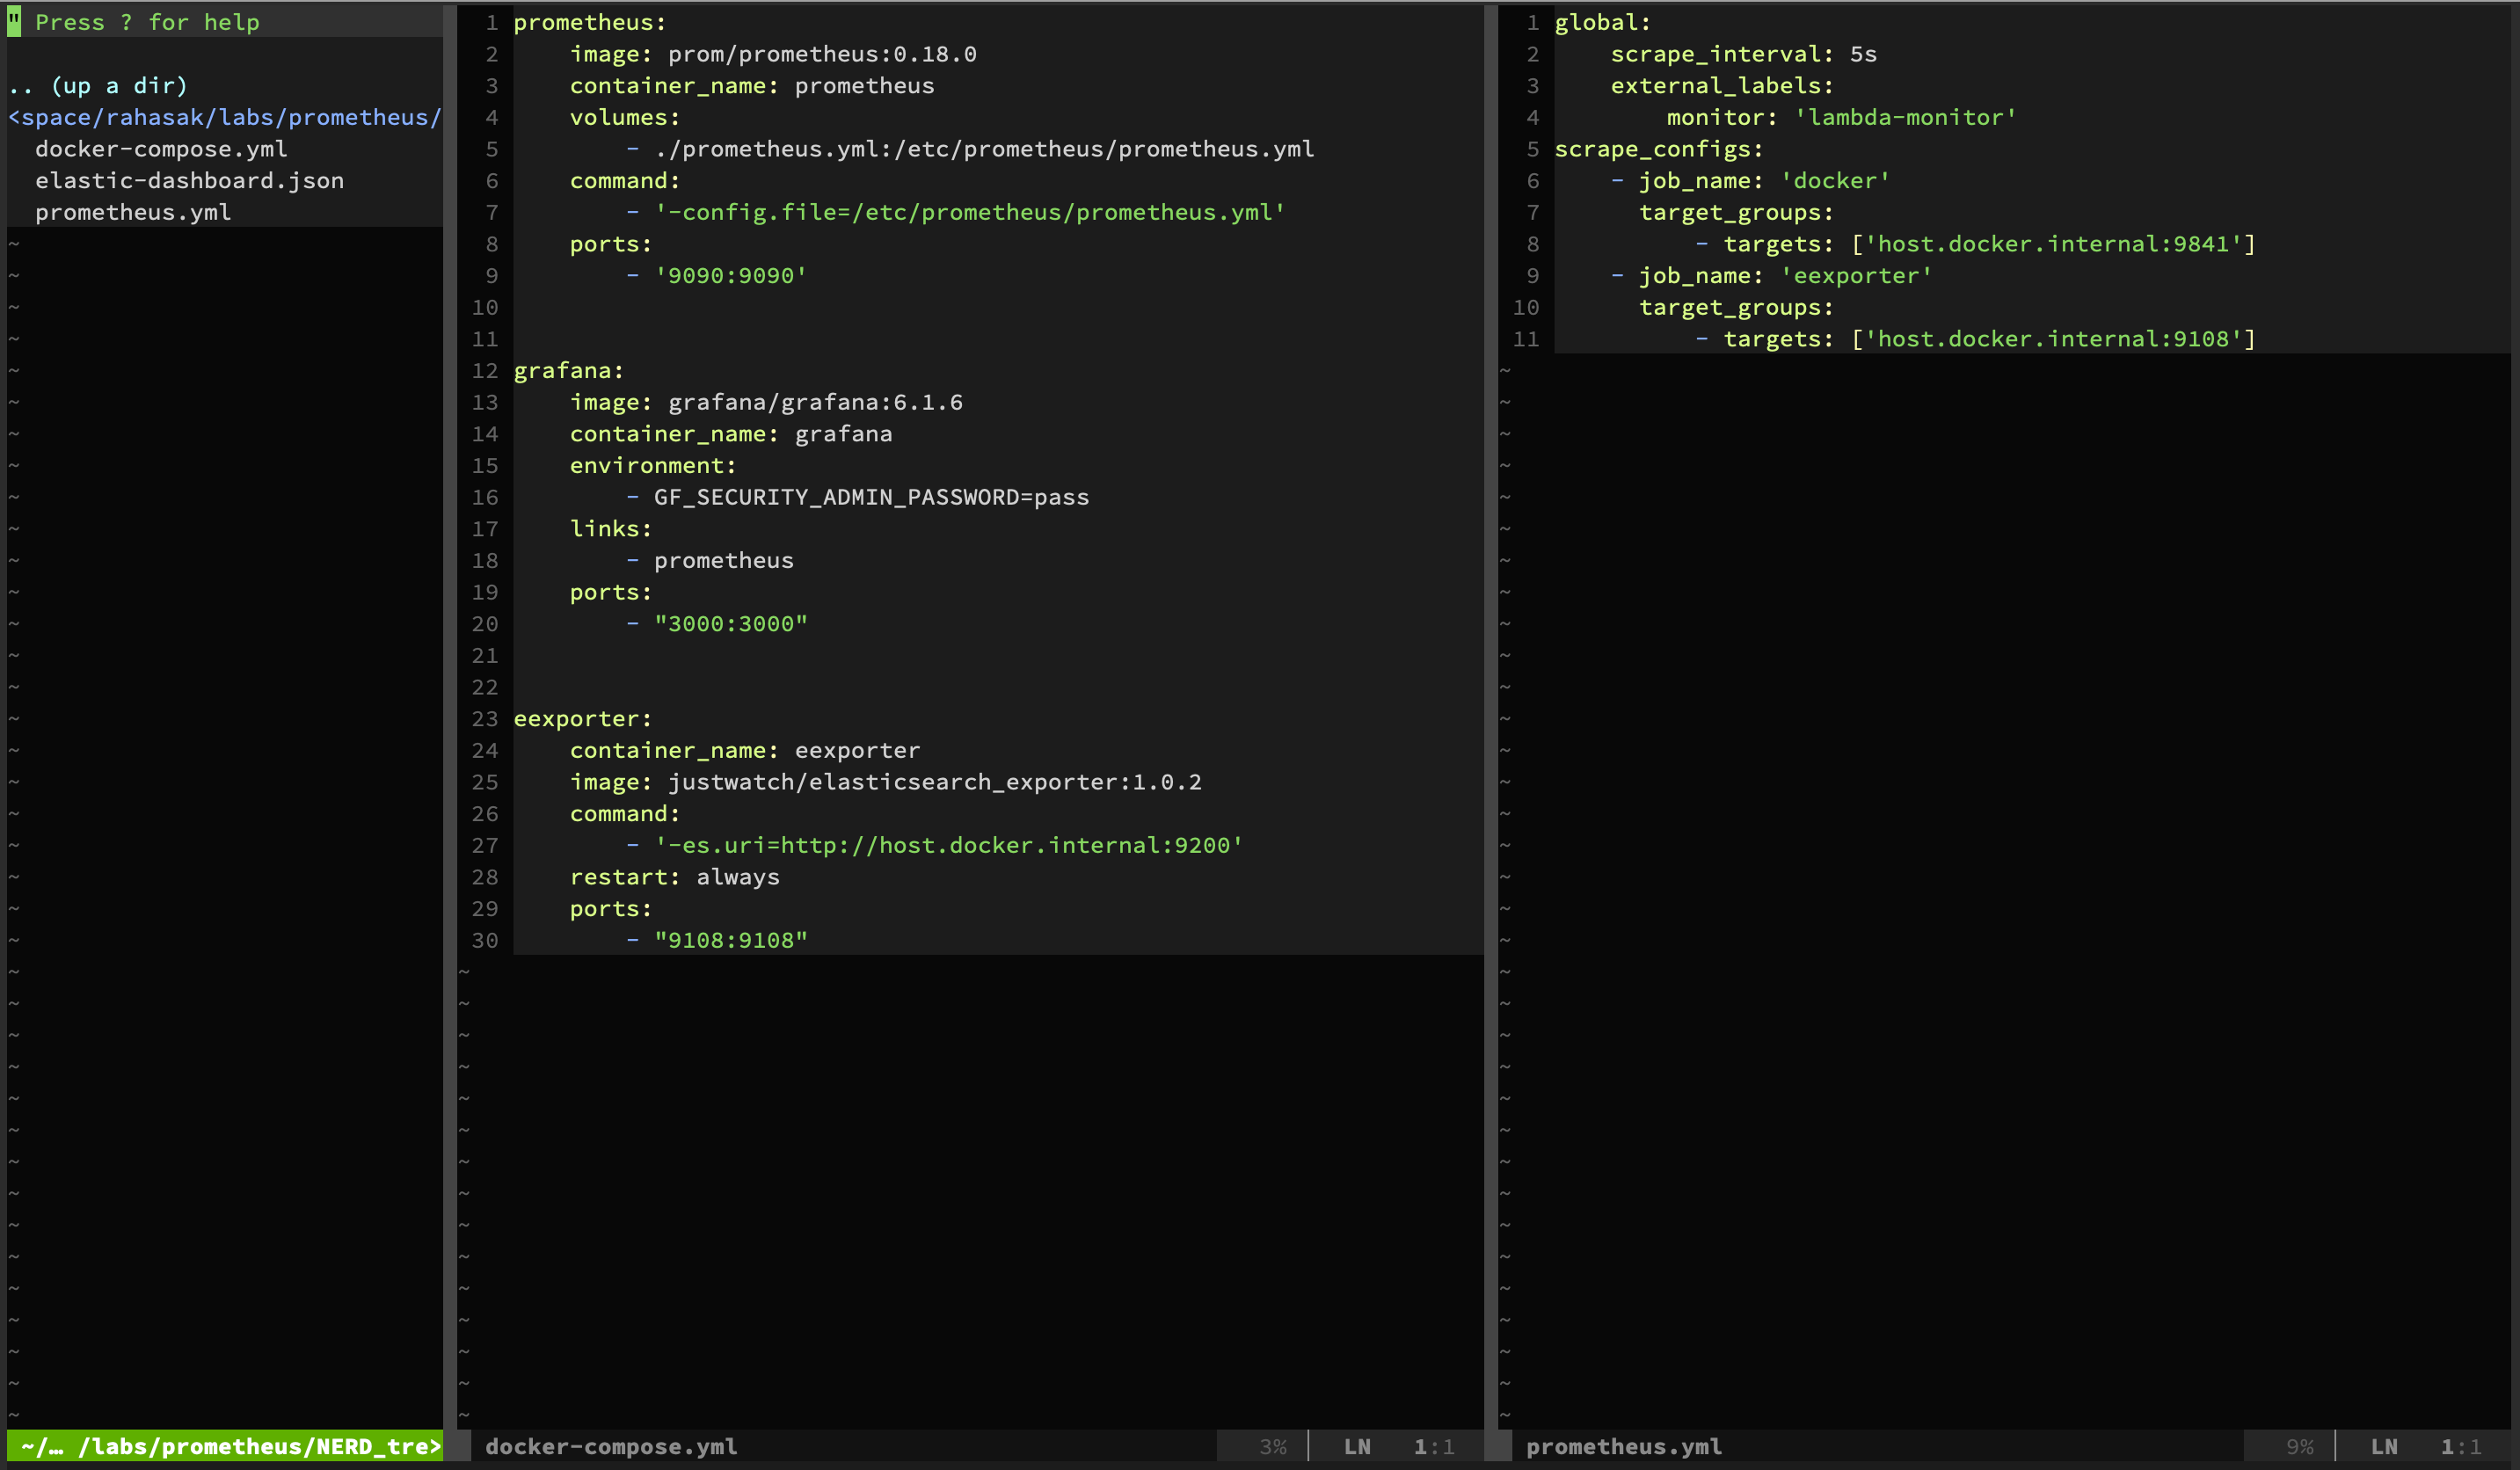
Task: Click image prom/prometheus:0.18.0 line
Action: tap(773, 54)
